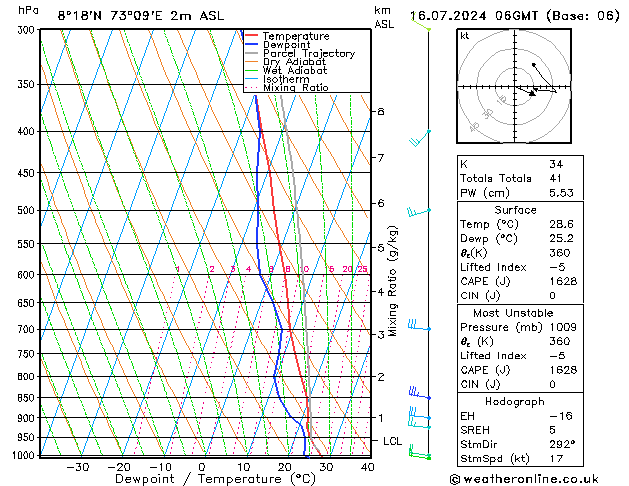Click the "Hodograph" section heading

515,402
